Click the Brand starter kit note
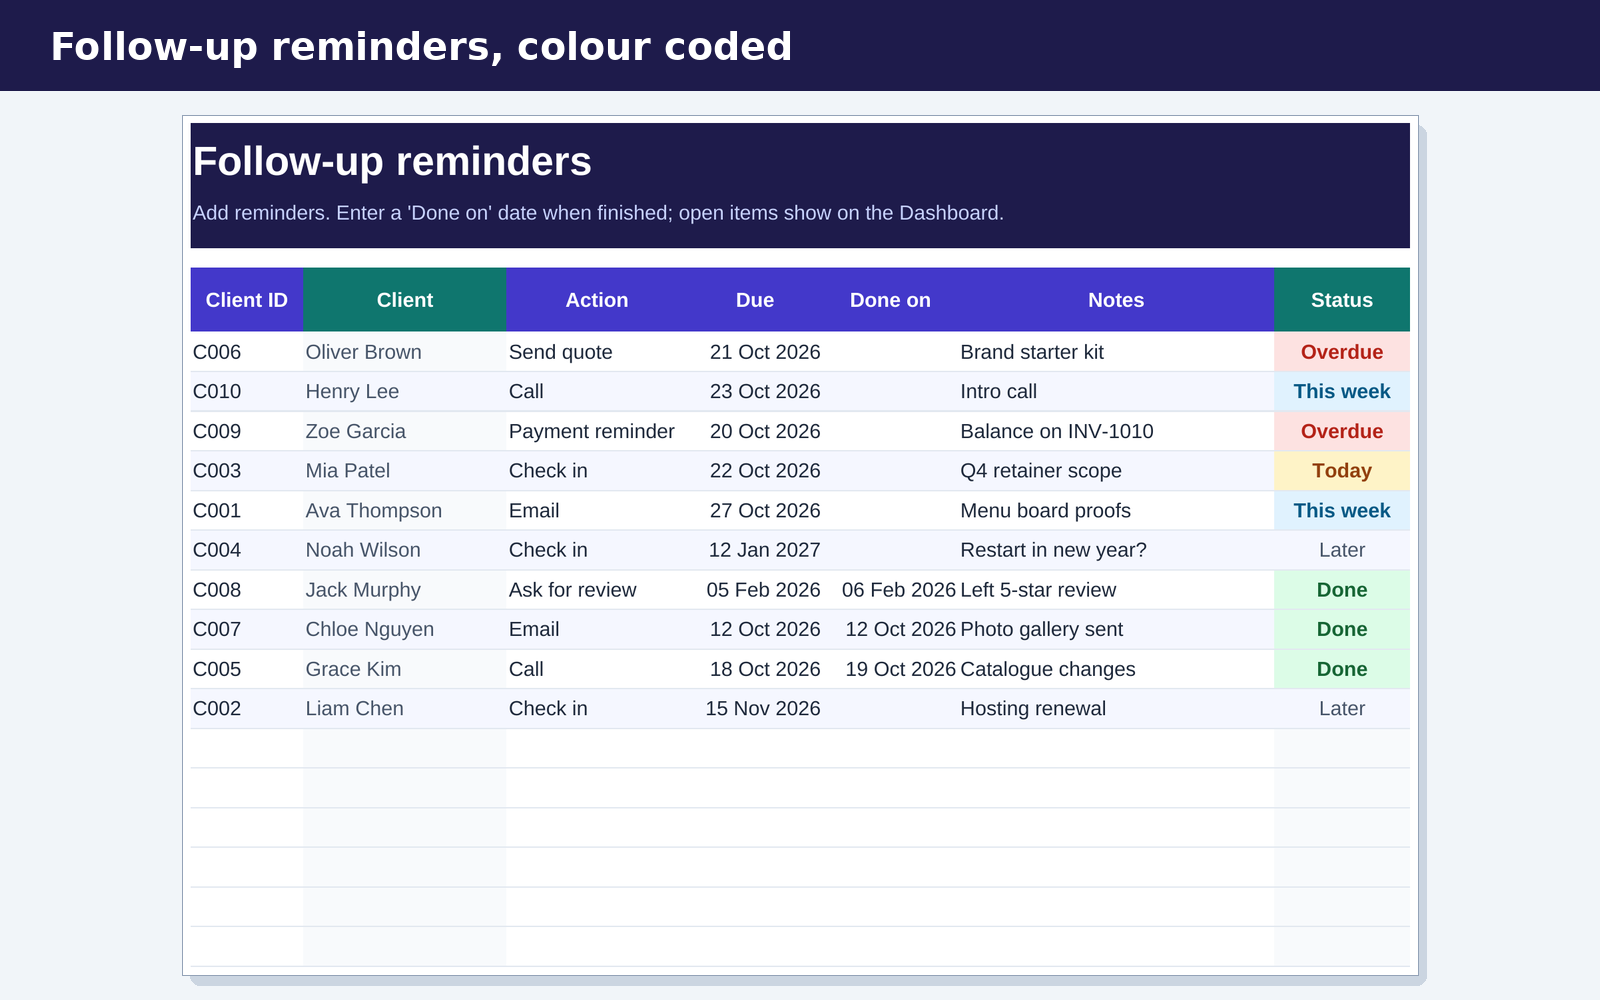 pos(1116,352)
